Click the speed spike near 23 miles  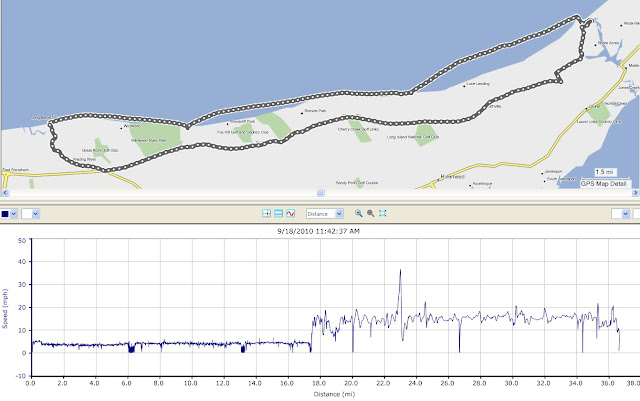tap(400, 272)
